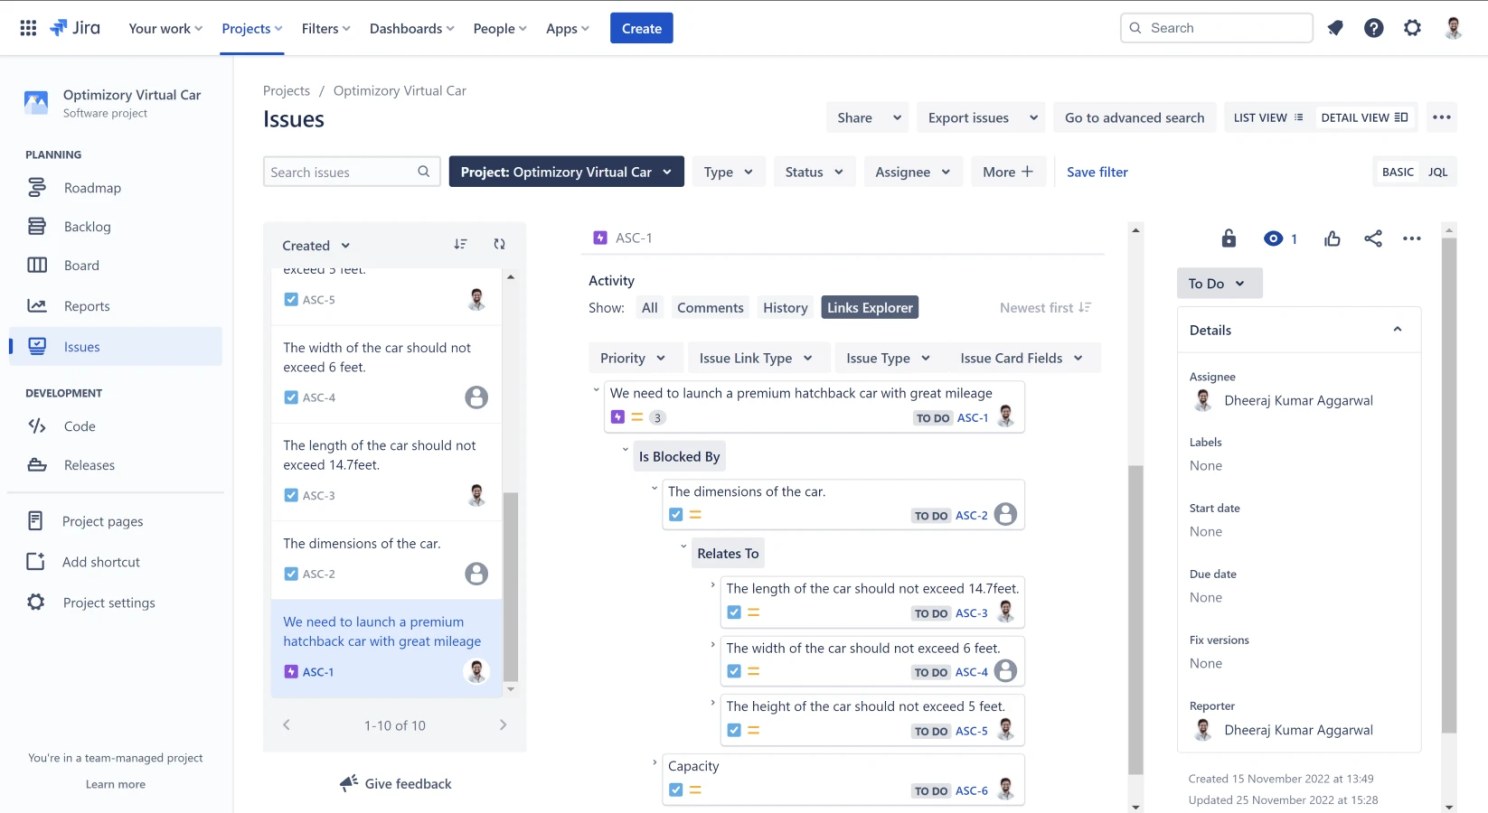This screenshot has width=1488, height=813.
Task: Select the Comments activity tab
Action: (x=710, y=308)
